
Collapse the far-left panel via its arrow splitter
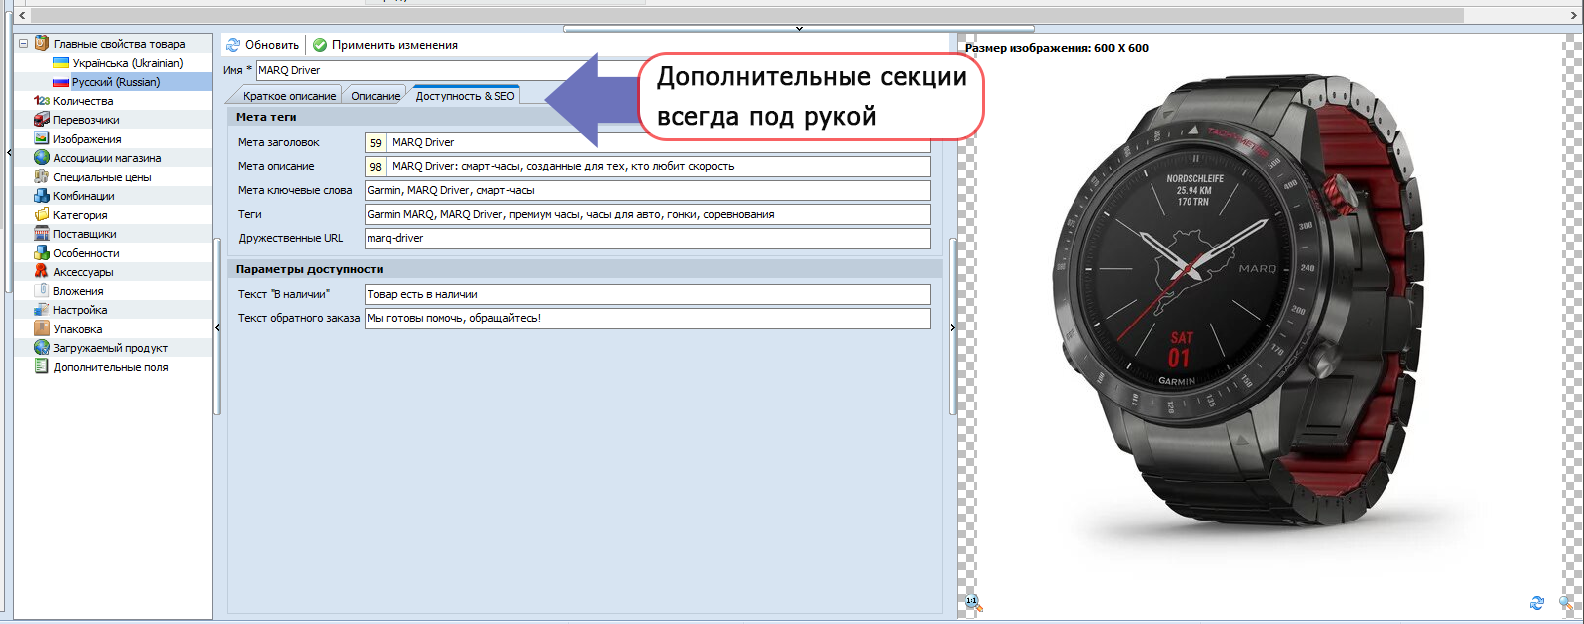click(9, 152)
